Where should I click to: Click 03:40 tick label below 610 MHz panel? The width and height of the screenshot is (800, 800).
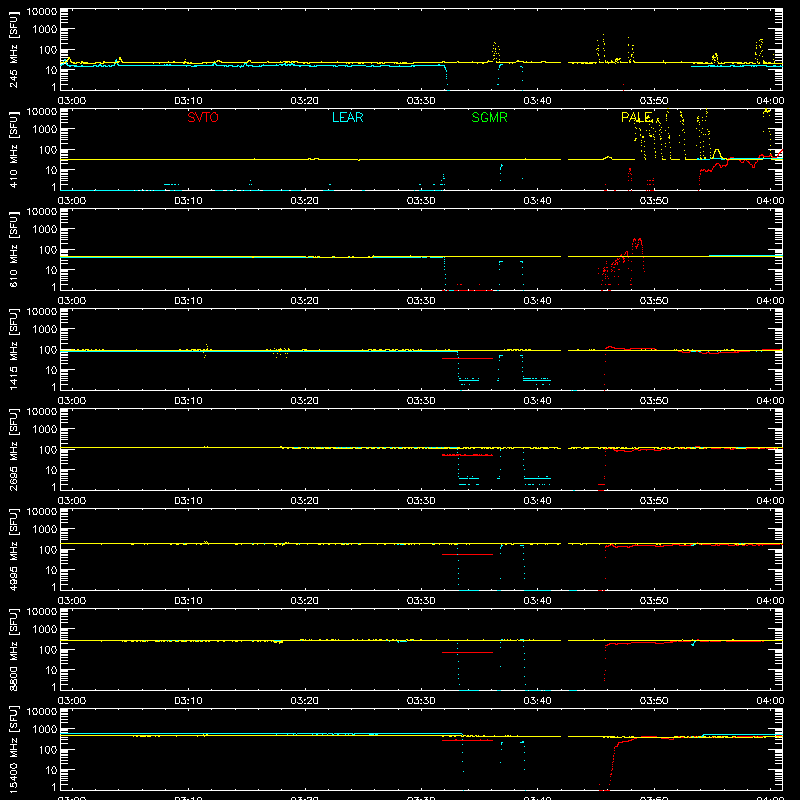click(537, 301)
